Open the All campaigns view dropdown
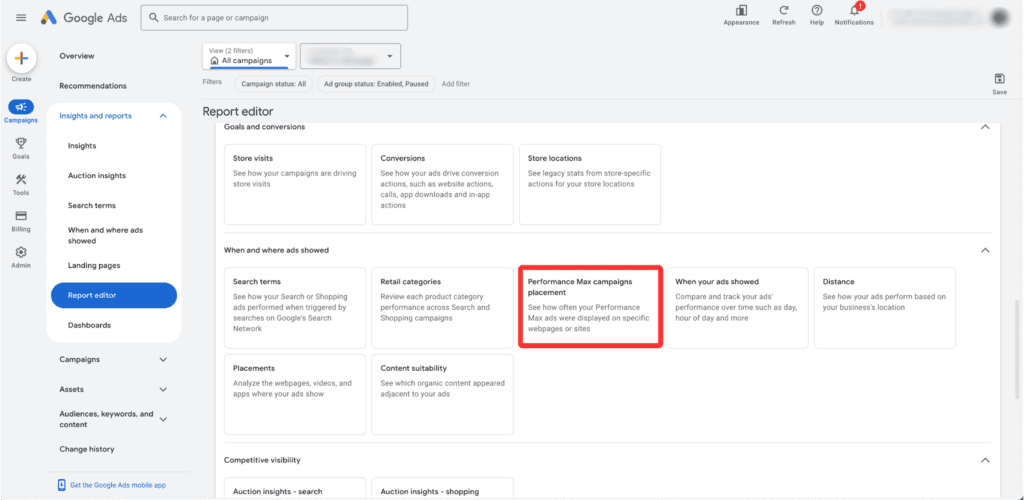The image size is (1024, 500). pyautogui.click(x=249, y=56)
